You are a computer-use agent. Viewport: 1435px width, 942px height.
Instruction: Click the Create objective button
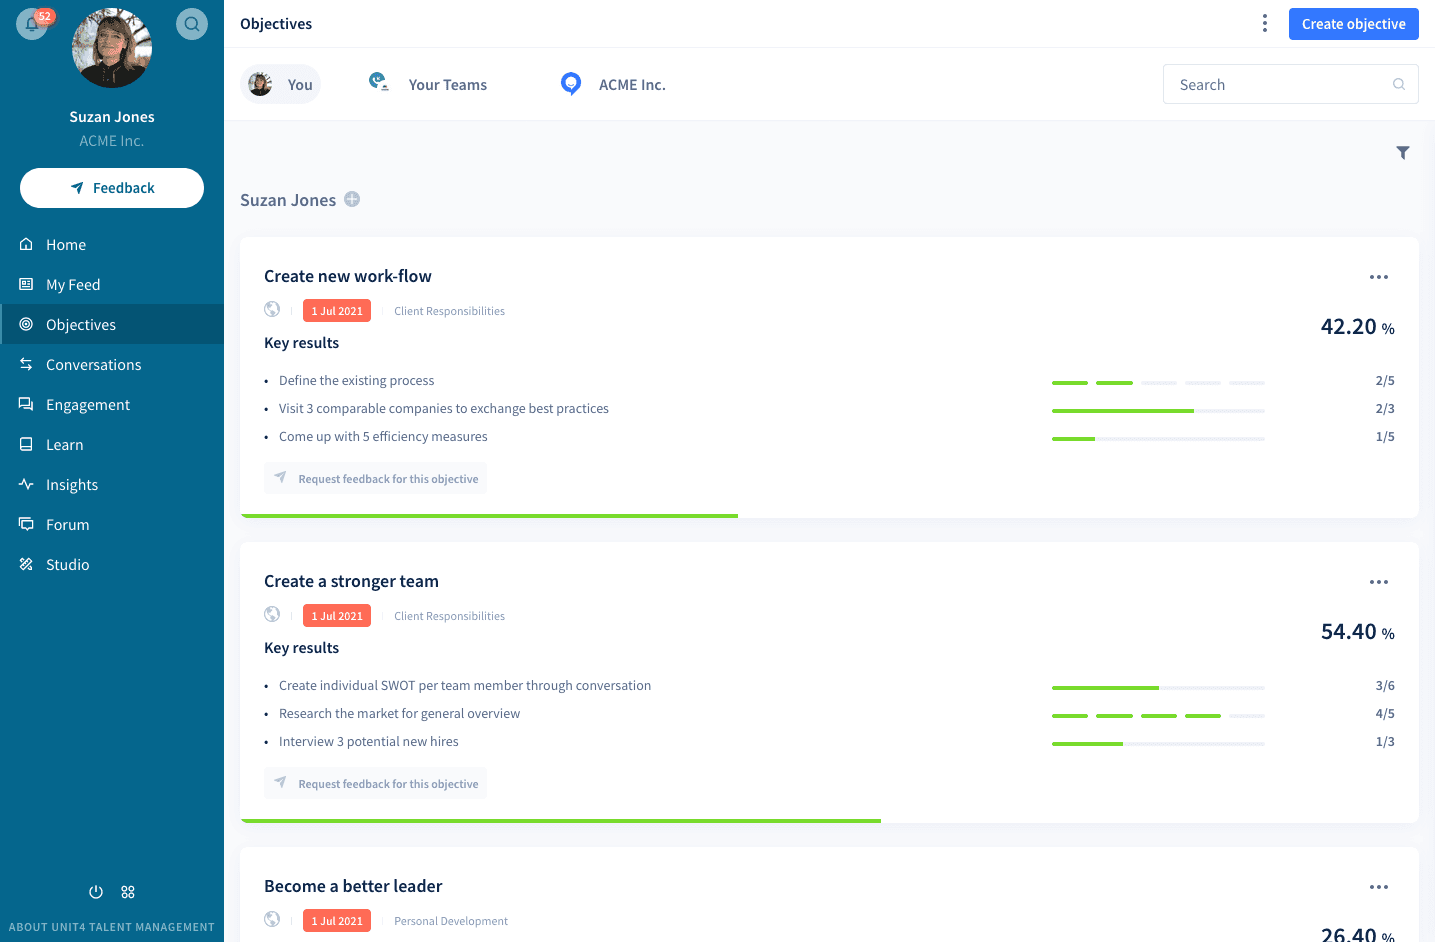(1353, 23)
